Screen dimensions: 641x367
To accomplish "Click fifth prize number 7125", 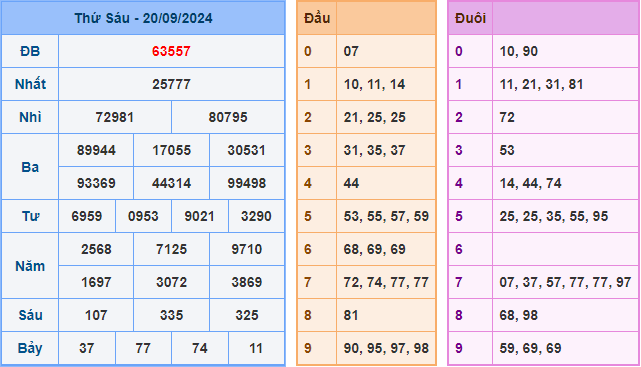I will [x=171, y=249].
